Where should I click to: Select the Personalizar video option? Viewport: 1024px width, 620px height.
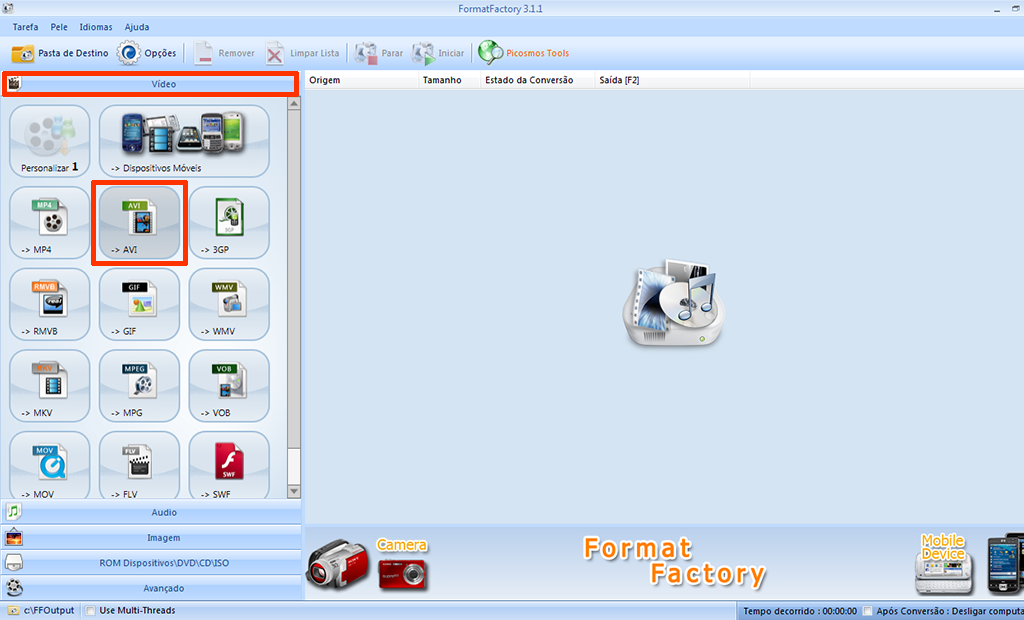point(50,141)
